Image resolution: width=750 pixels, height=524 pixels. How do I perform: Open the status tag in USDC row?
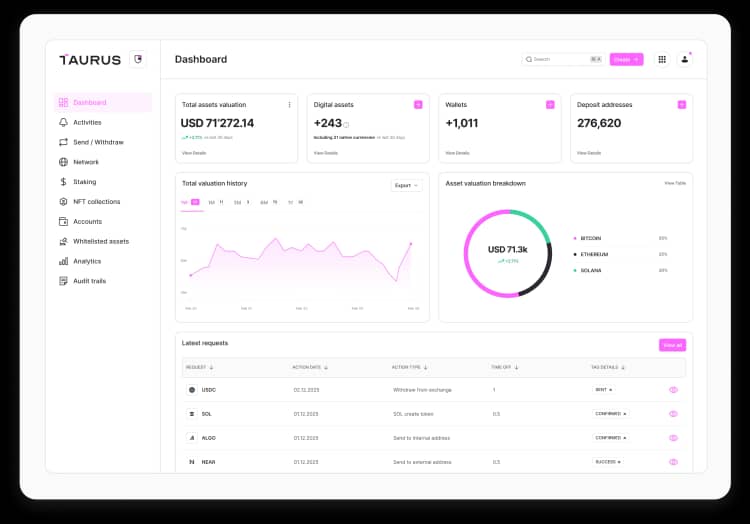(x=604, y=390)
